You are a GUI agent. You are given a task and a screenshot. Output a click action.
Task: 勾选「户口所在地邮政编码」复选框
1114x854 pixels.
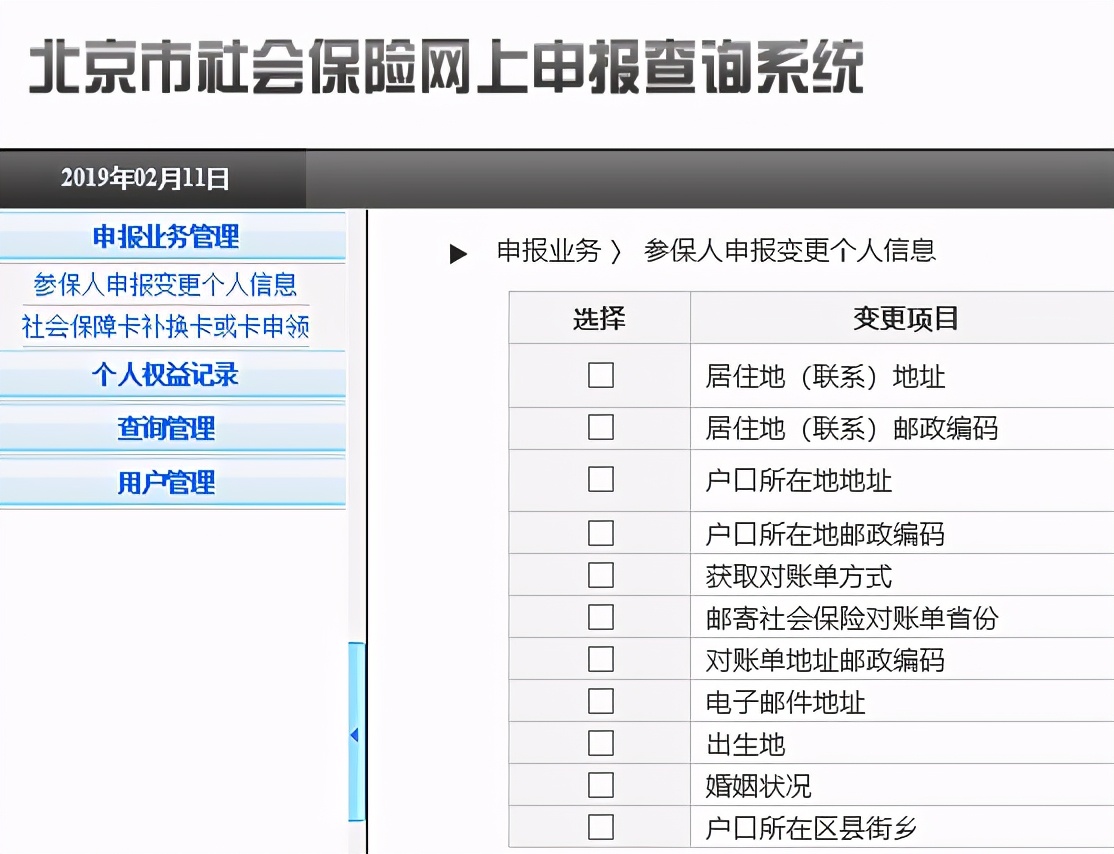click(x=599, y=533)
